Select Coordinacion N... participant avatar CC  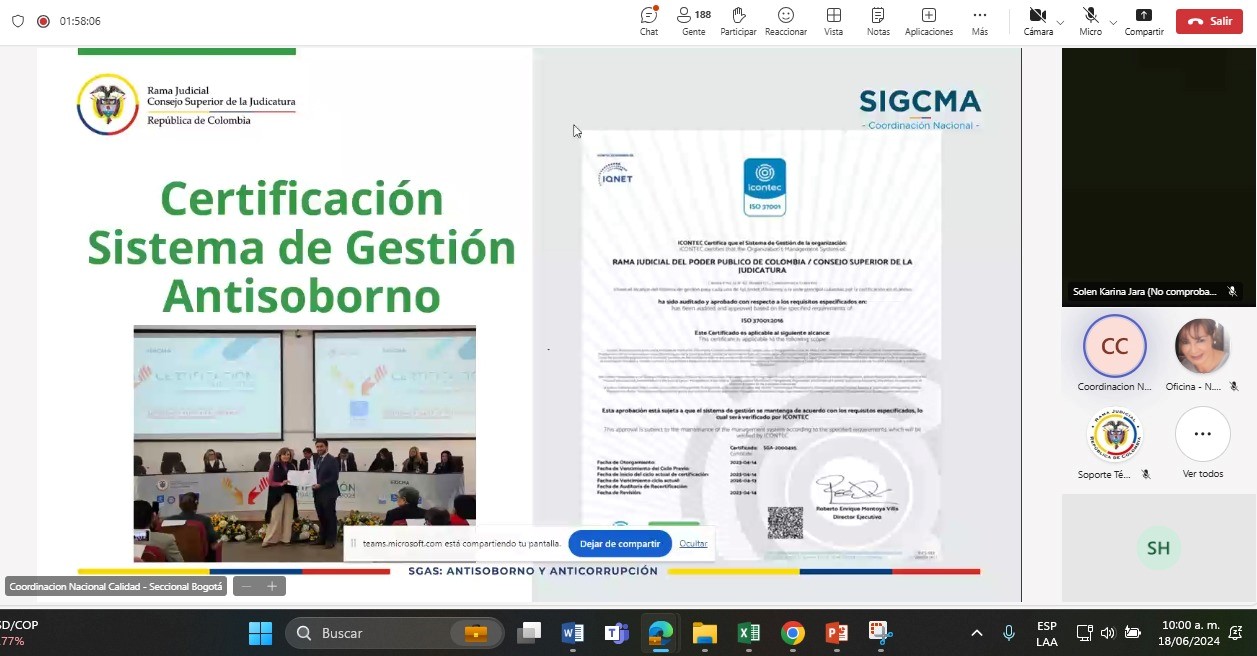click(1115, 346)
